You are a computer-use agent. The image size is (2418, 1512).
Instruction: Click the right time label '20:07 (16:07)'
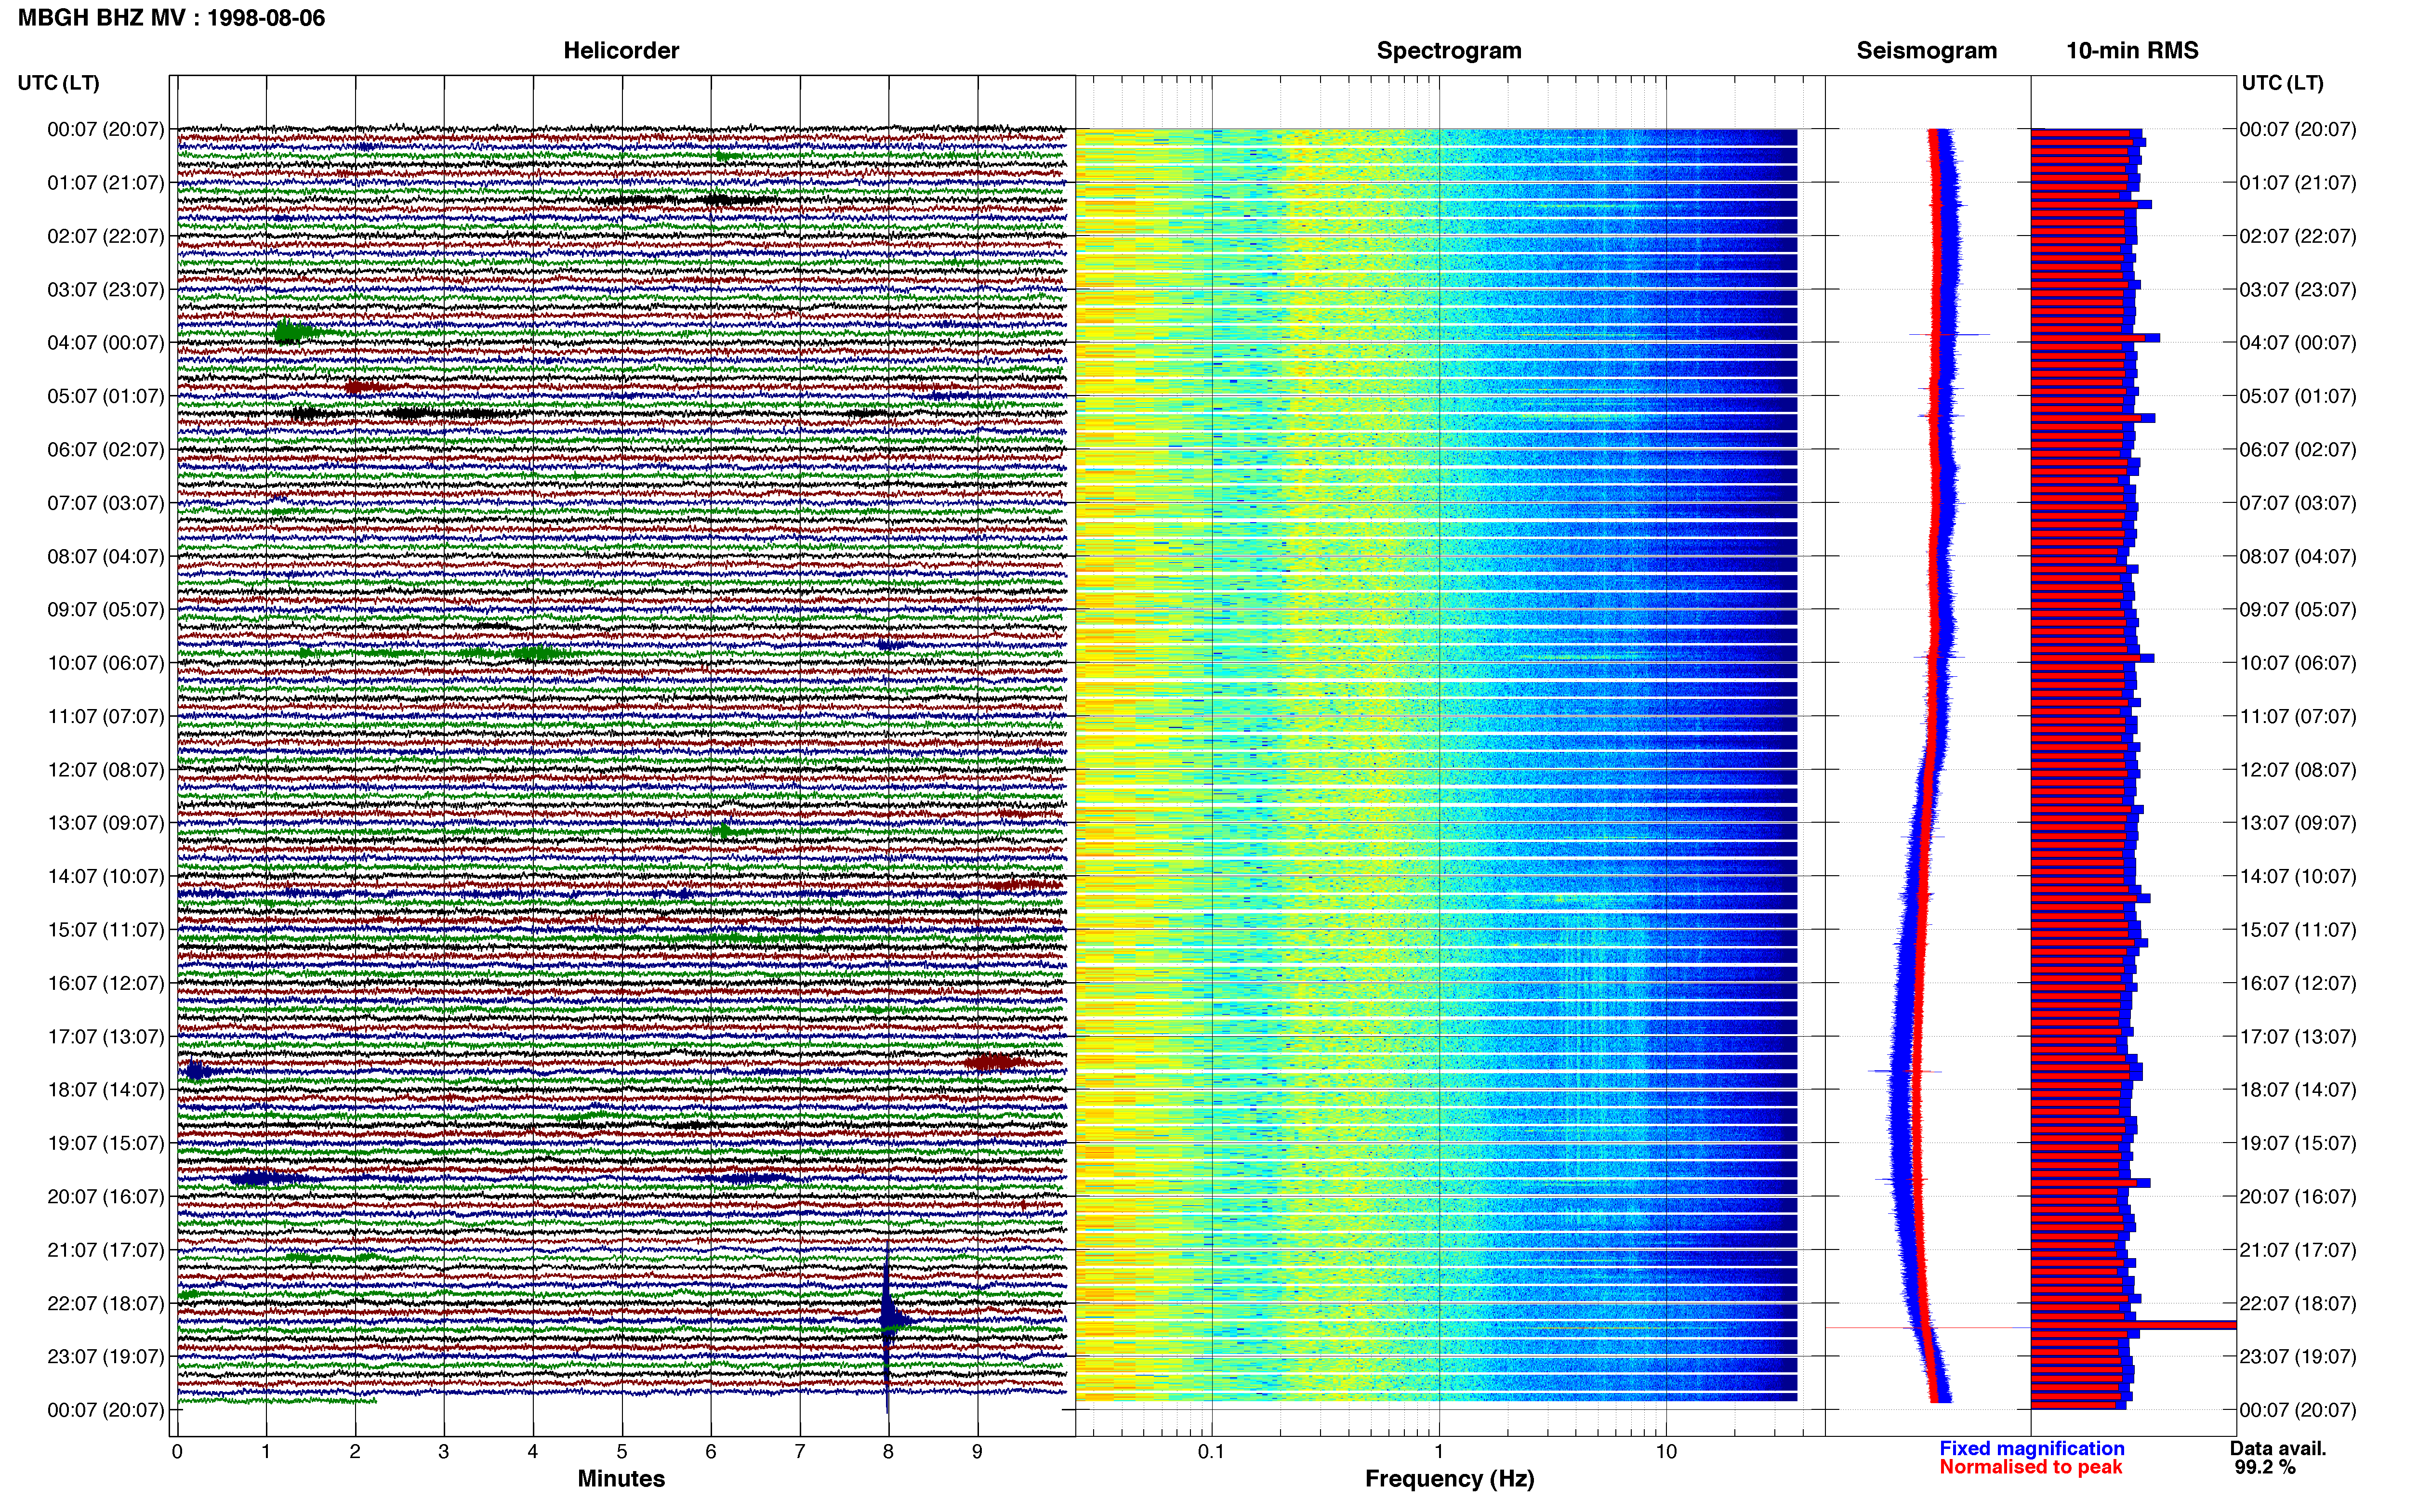point(2298,1196)
